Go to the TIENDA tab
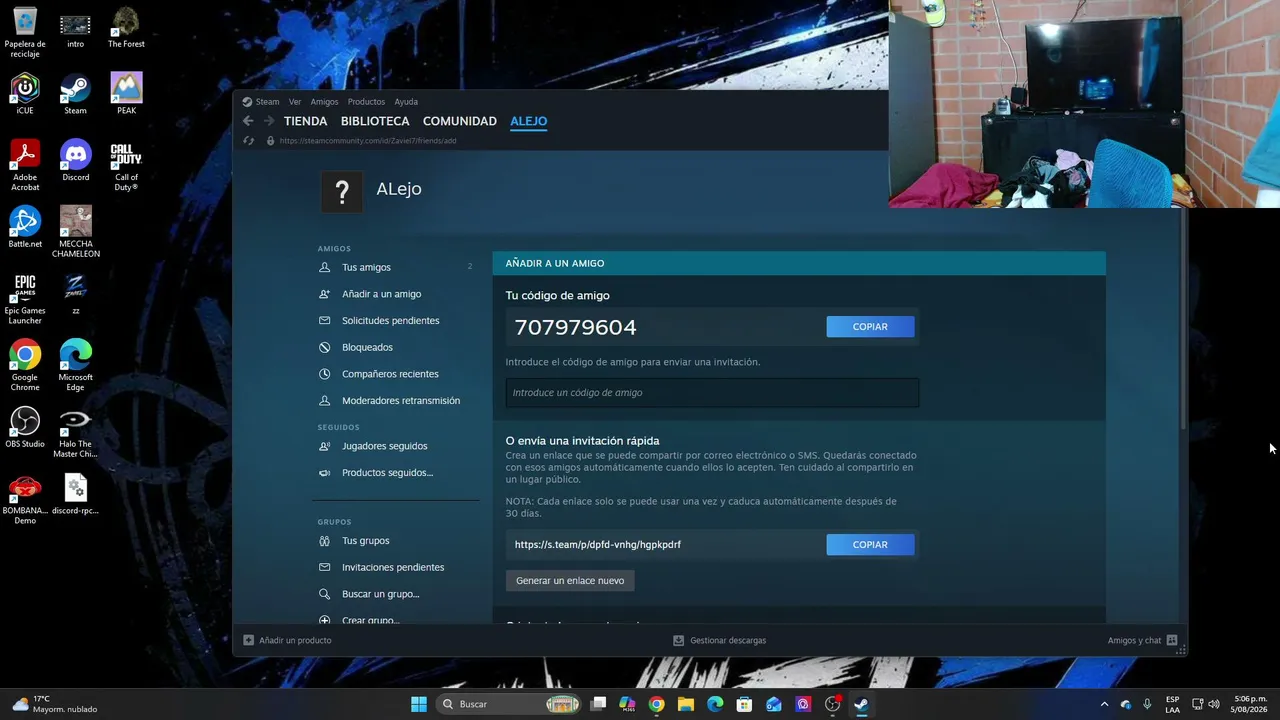 [x=306, y=121]
